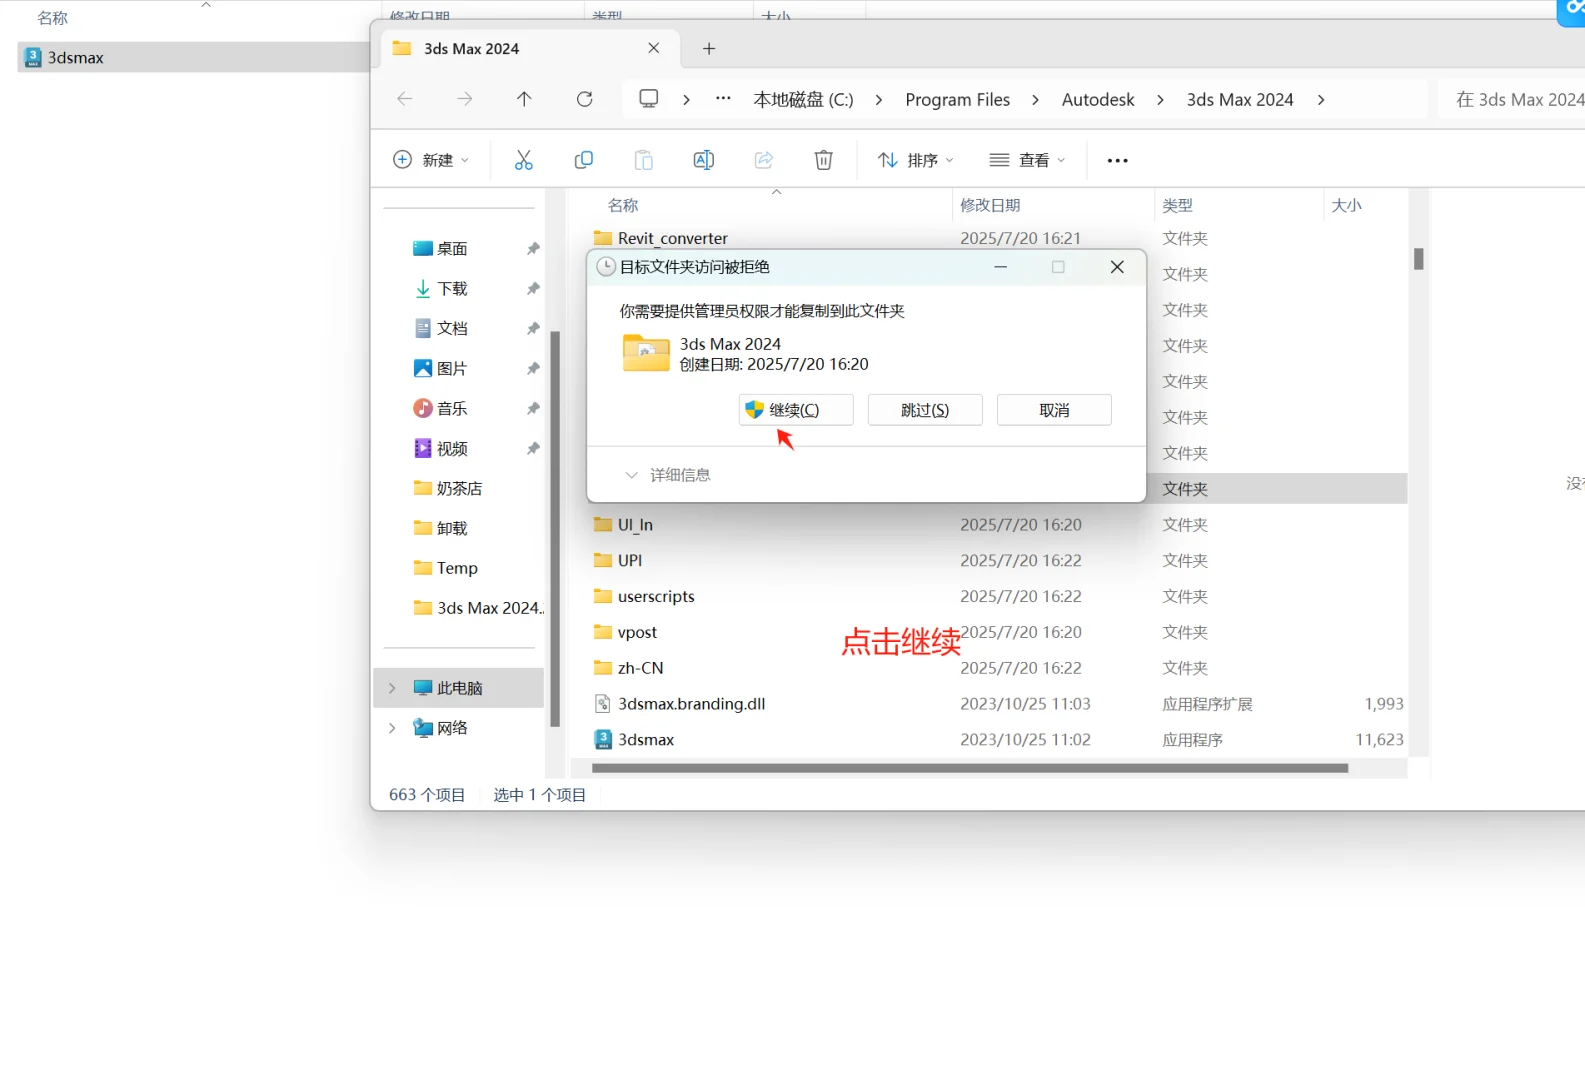Open Videos (视频) in sidebar
The height and width of the screenshot is (1080, 1585).
(452, 448)
